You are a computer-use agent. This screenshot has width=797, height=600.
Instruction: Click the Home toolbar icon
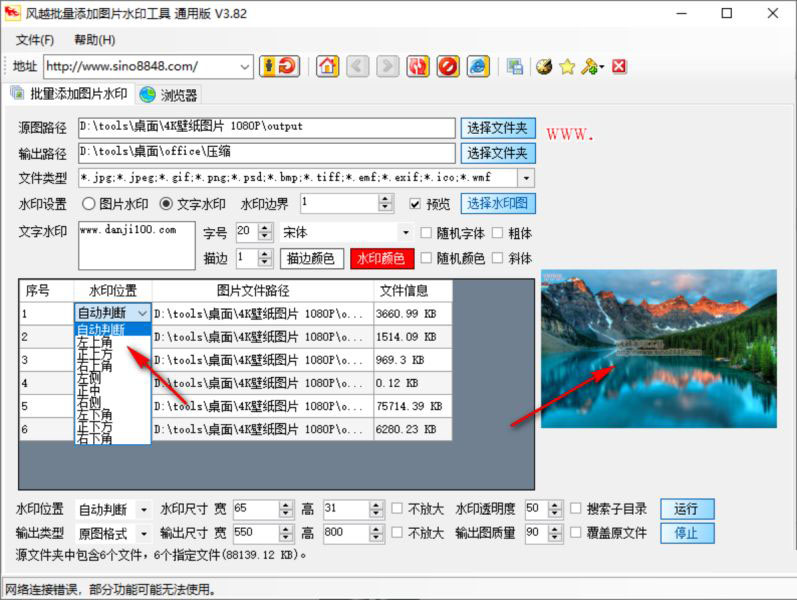point(327,67)
